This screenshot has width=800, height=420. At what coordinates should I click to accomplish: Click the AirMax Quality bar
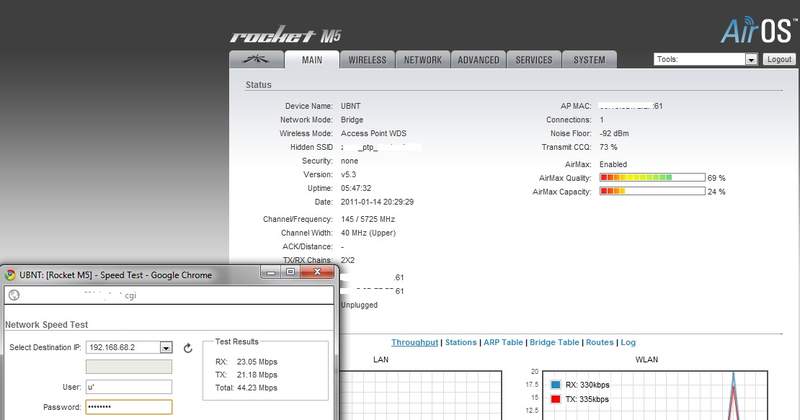[x=653, y=178]
